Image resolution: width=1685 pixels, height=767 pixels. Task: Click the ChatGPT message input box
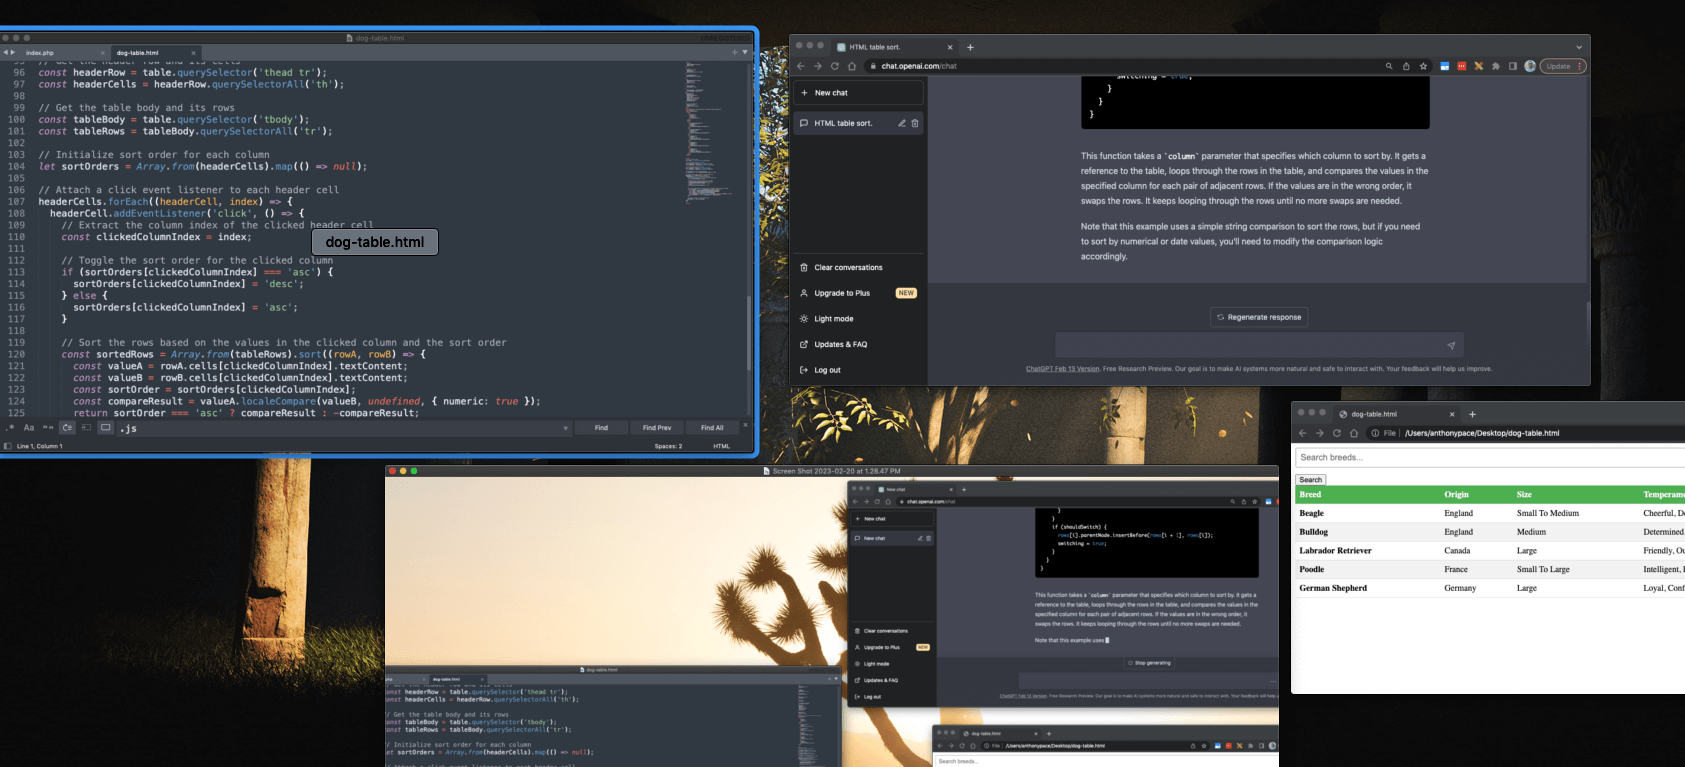(x=1259, y=345)
